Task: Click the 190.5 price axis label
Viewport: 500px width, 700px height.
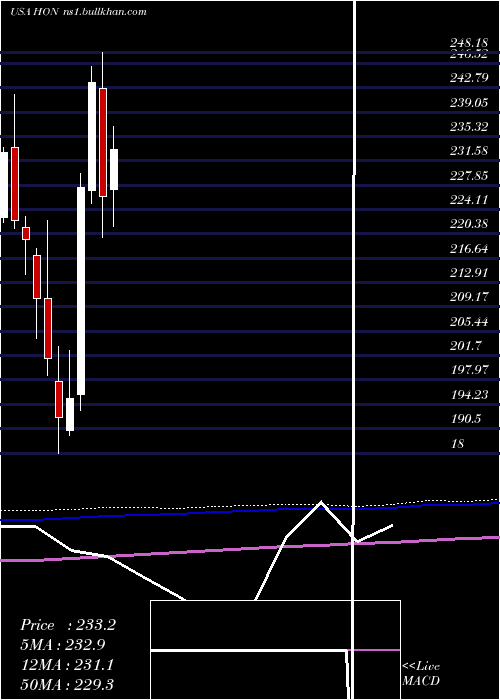Action: 465,419
